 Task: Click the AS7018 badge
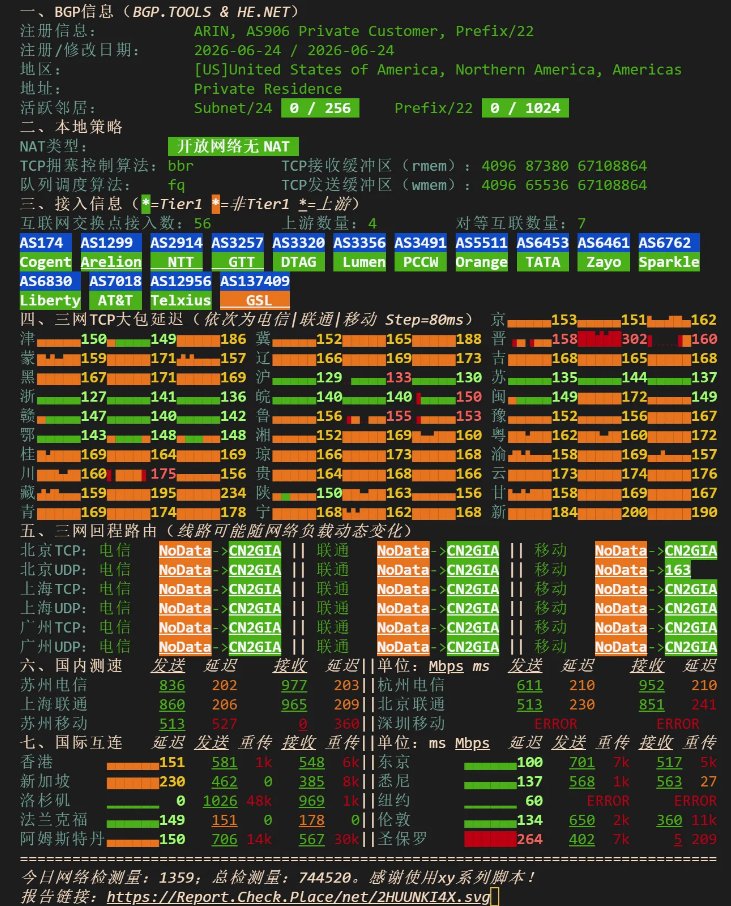(x=116, y=281)
